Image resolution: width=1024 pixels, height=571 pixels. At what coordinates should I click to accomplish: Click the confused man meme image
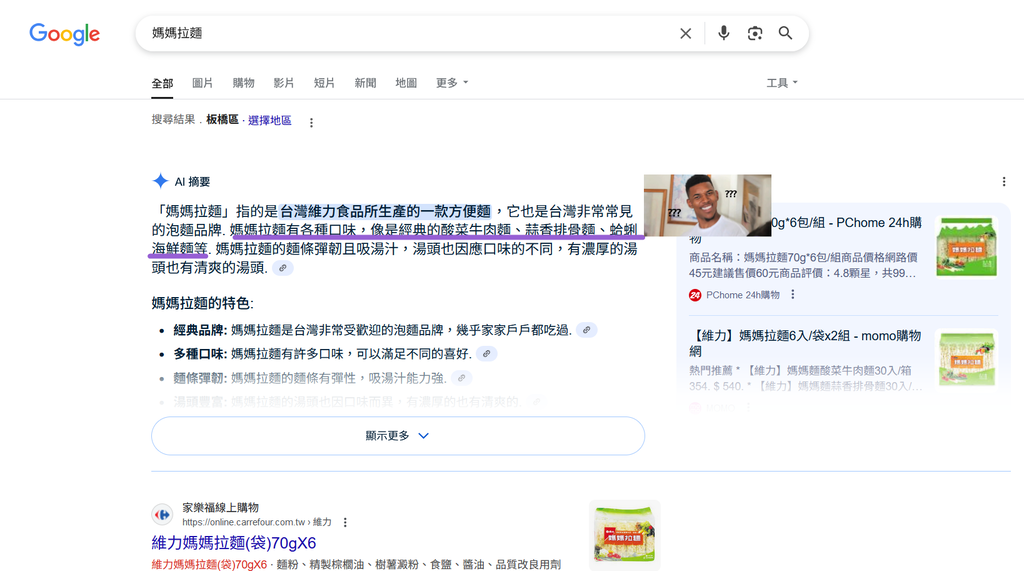click(x=707, y=205)
